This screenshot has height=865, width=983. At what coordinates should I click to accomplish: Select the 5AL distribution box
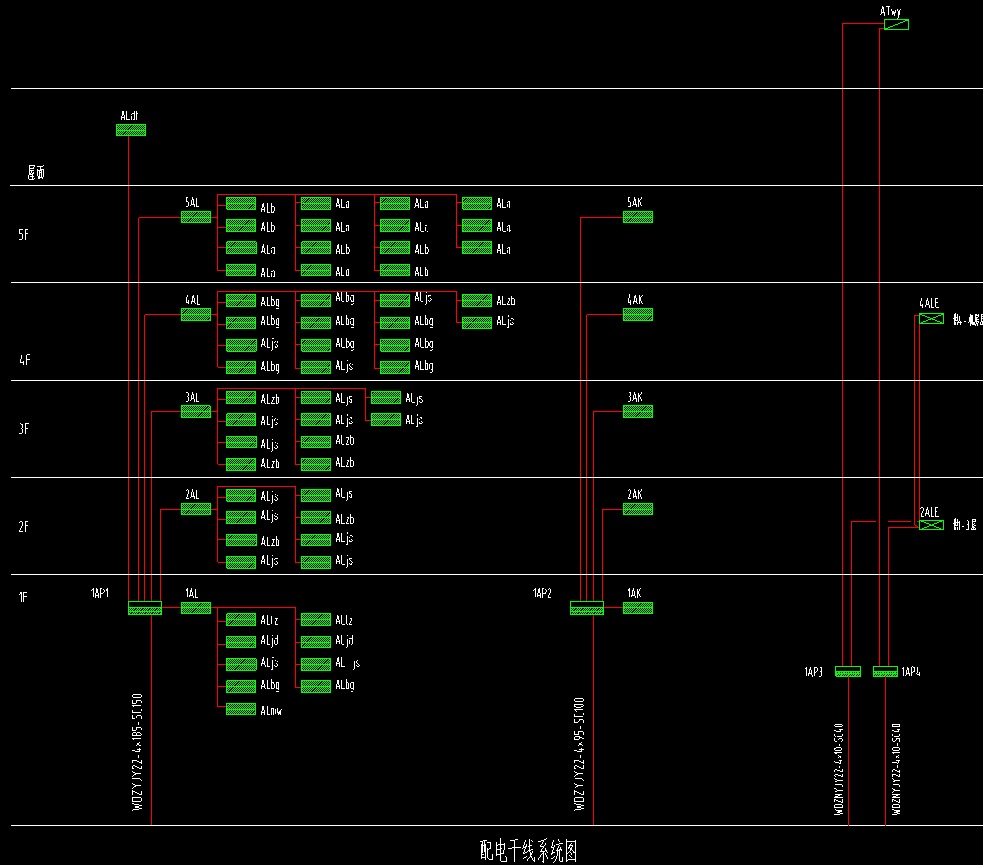pos(195,217)
